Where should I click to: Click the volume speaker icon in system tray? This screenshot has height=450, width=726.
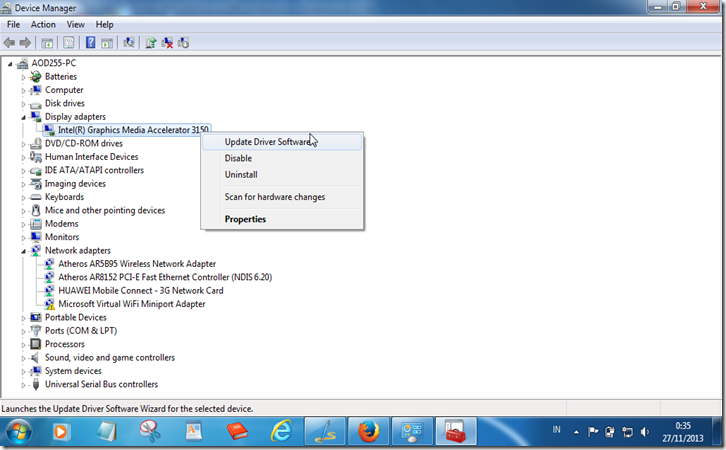point(644,432)
